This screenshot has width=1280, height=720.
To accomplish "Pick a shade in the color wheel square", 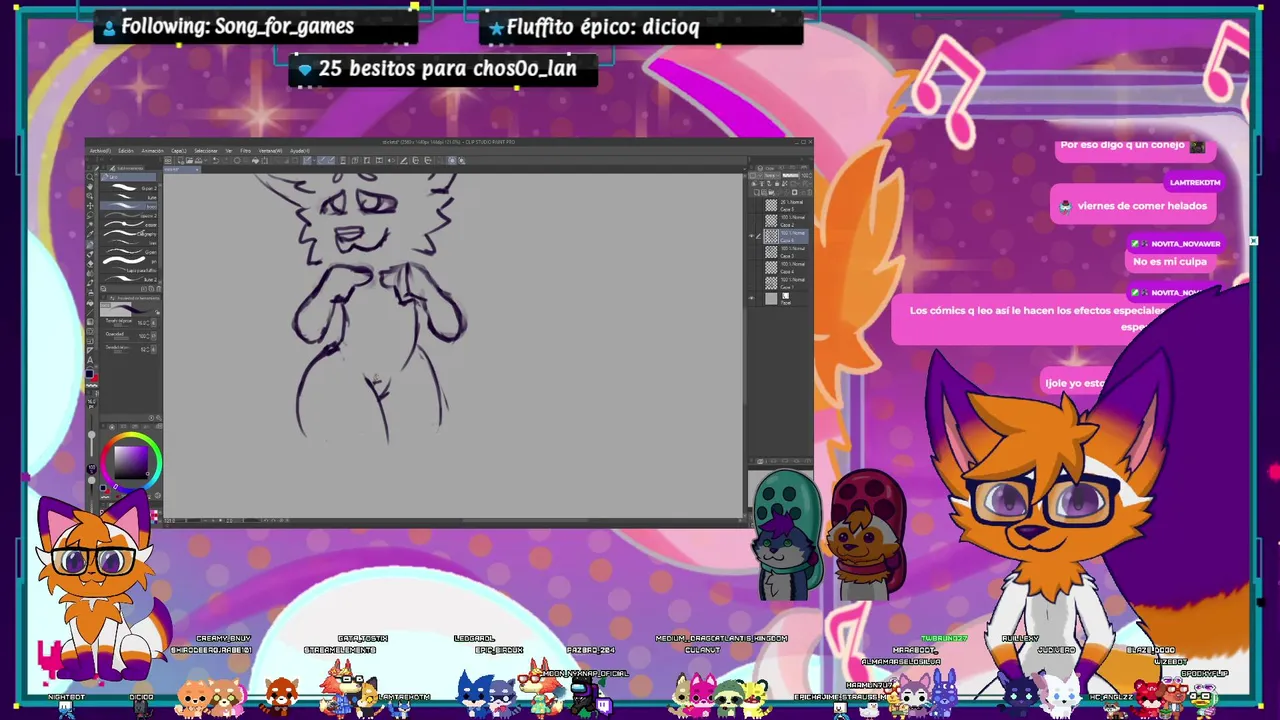I will pyautogui.click(x=131, y=463).
